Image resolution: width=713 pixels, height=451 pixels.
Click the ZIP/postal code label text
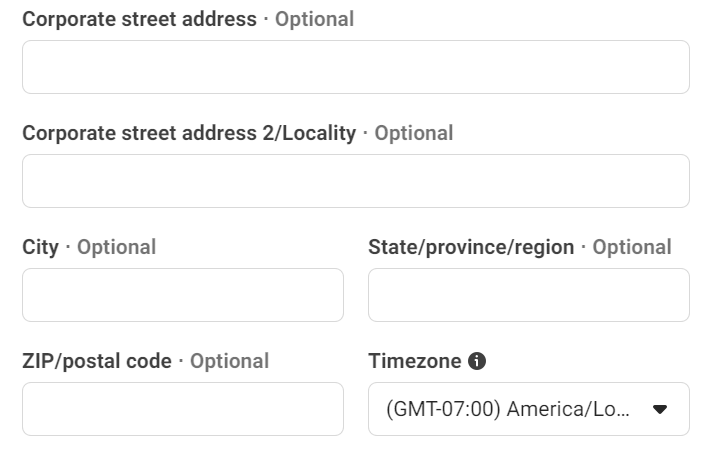click(x=97, y=361)
